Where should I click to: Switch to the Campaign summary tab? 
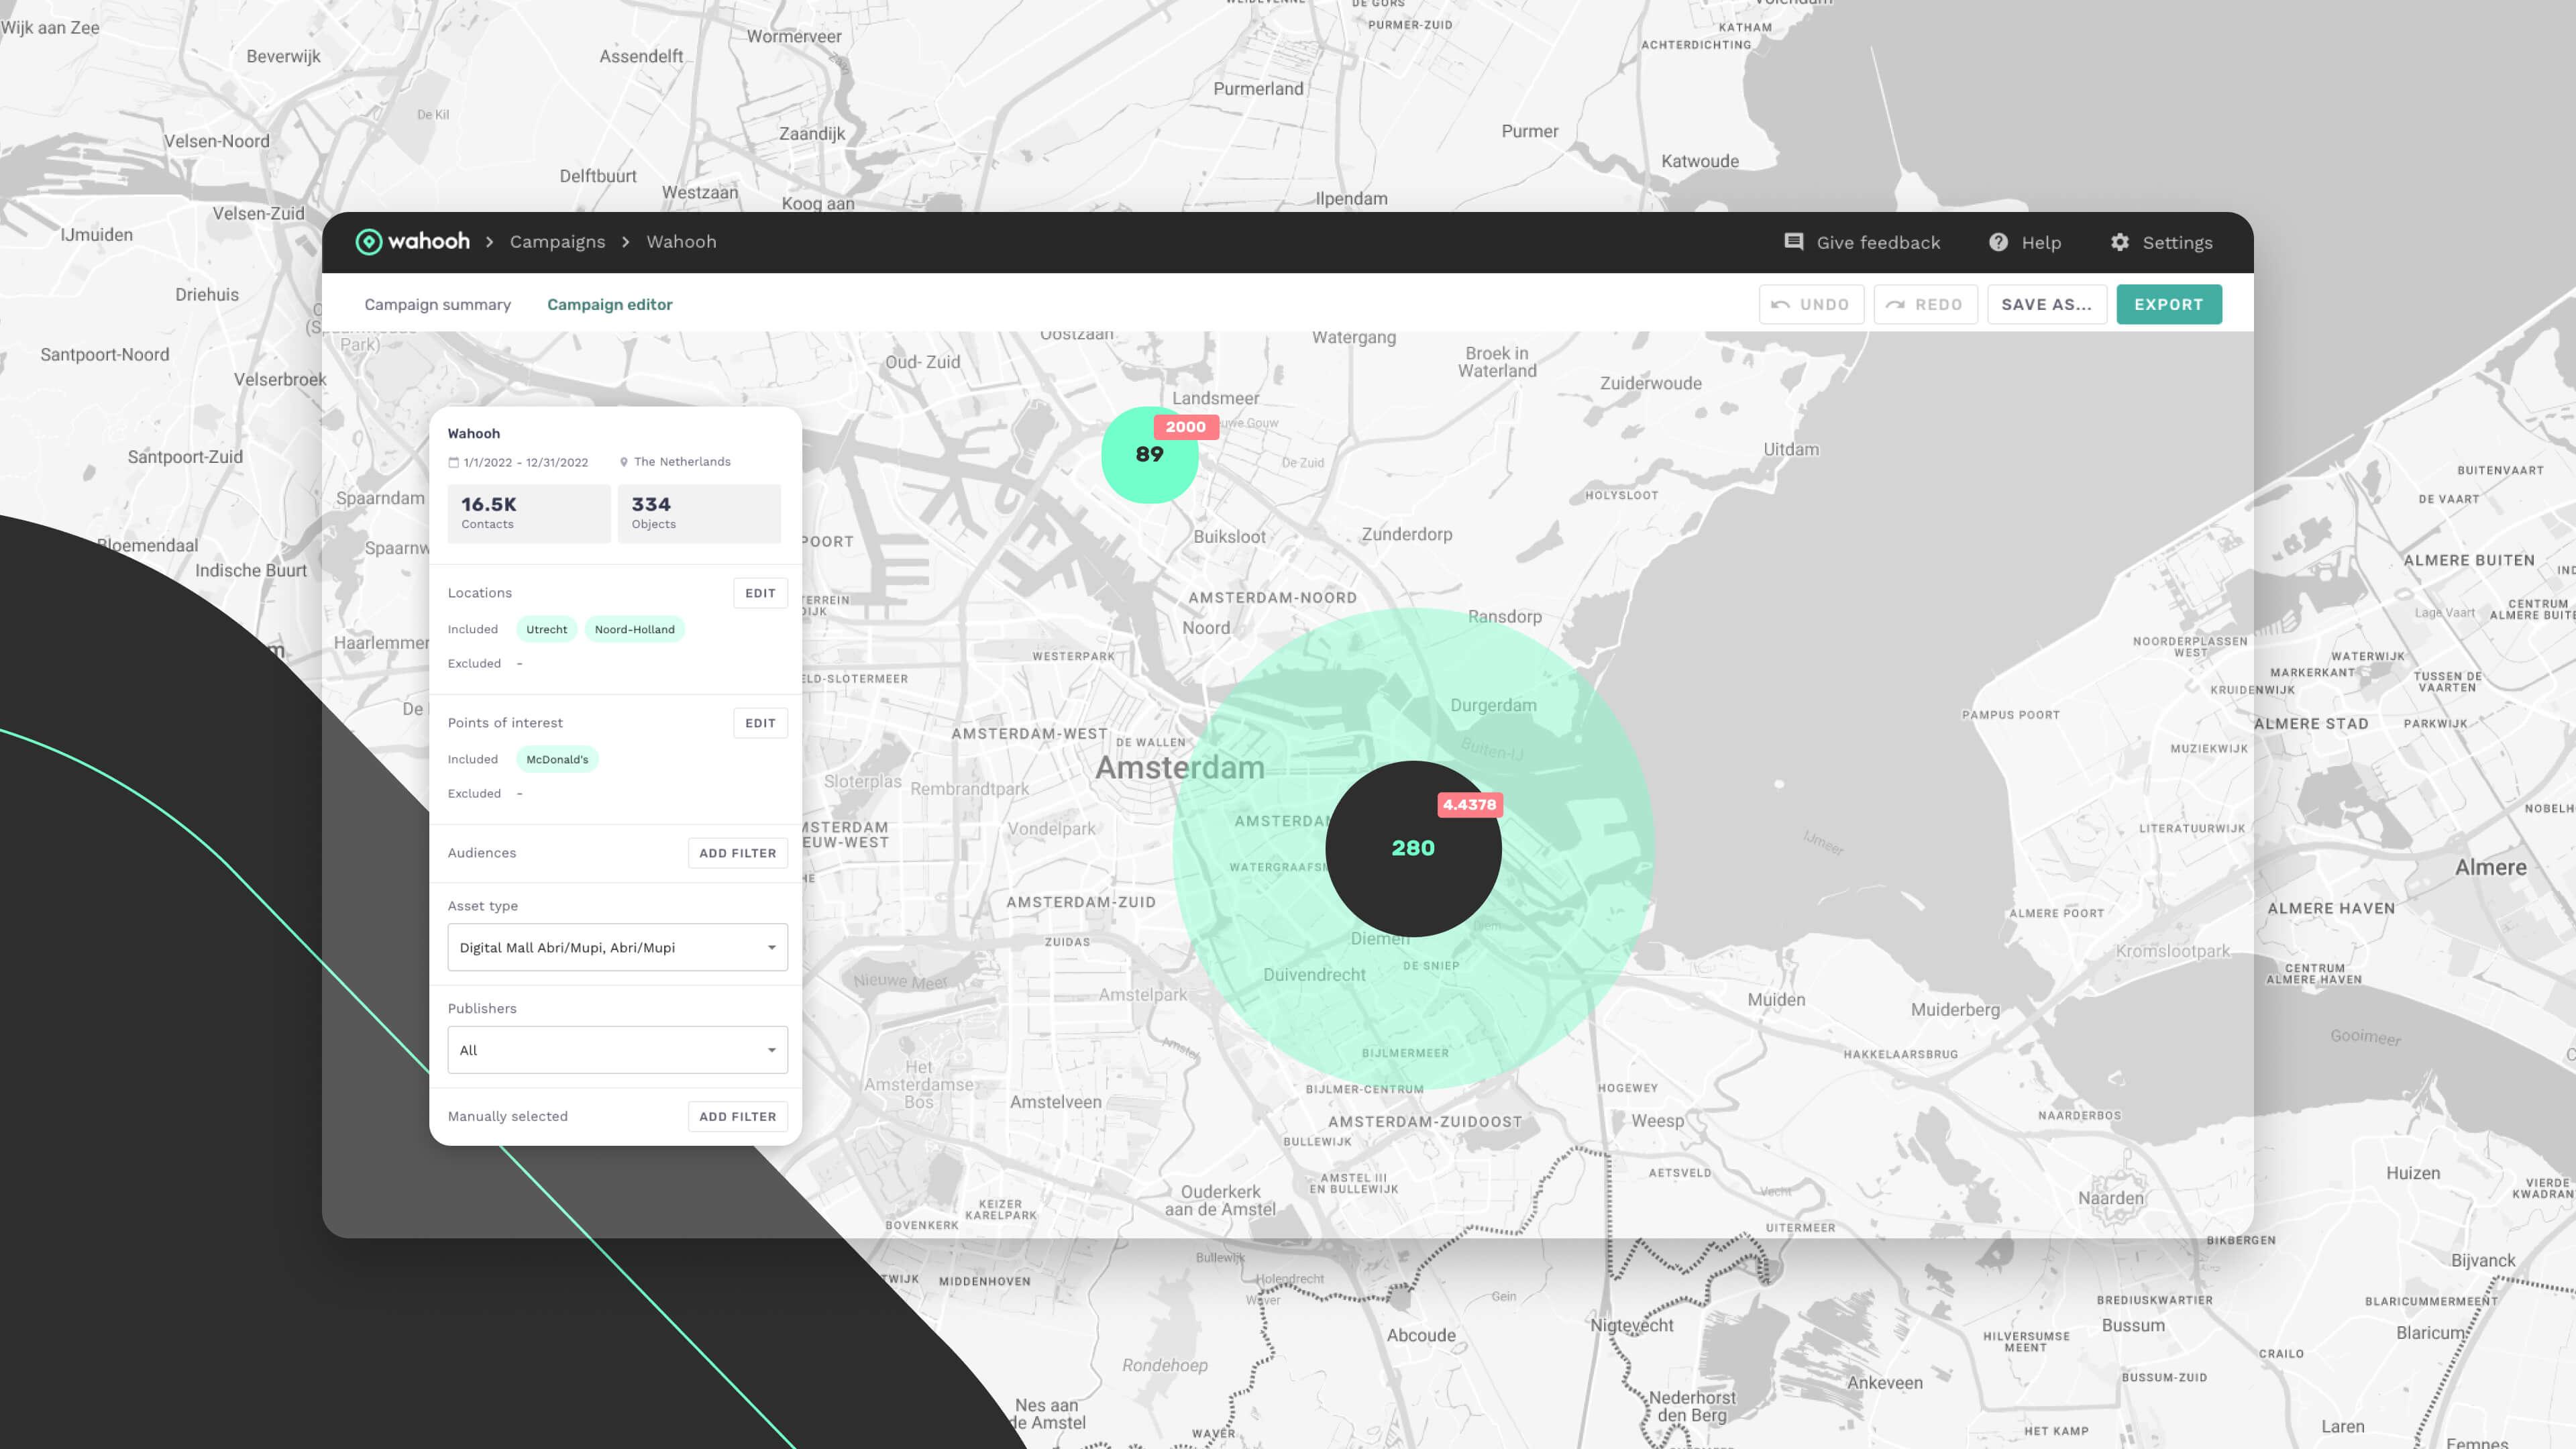[x=437, y=305]
